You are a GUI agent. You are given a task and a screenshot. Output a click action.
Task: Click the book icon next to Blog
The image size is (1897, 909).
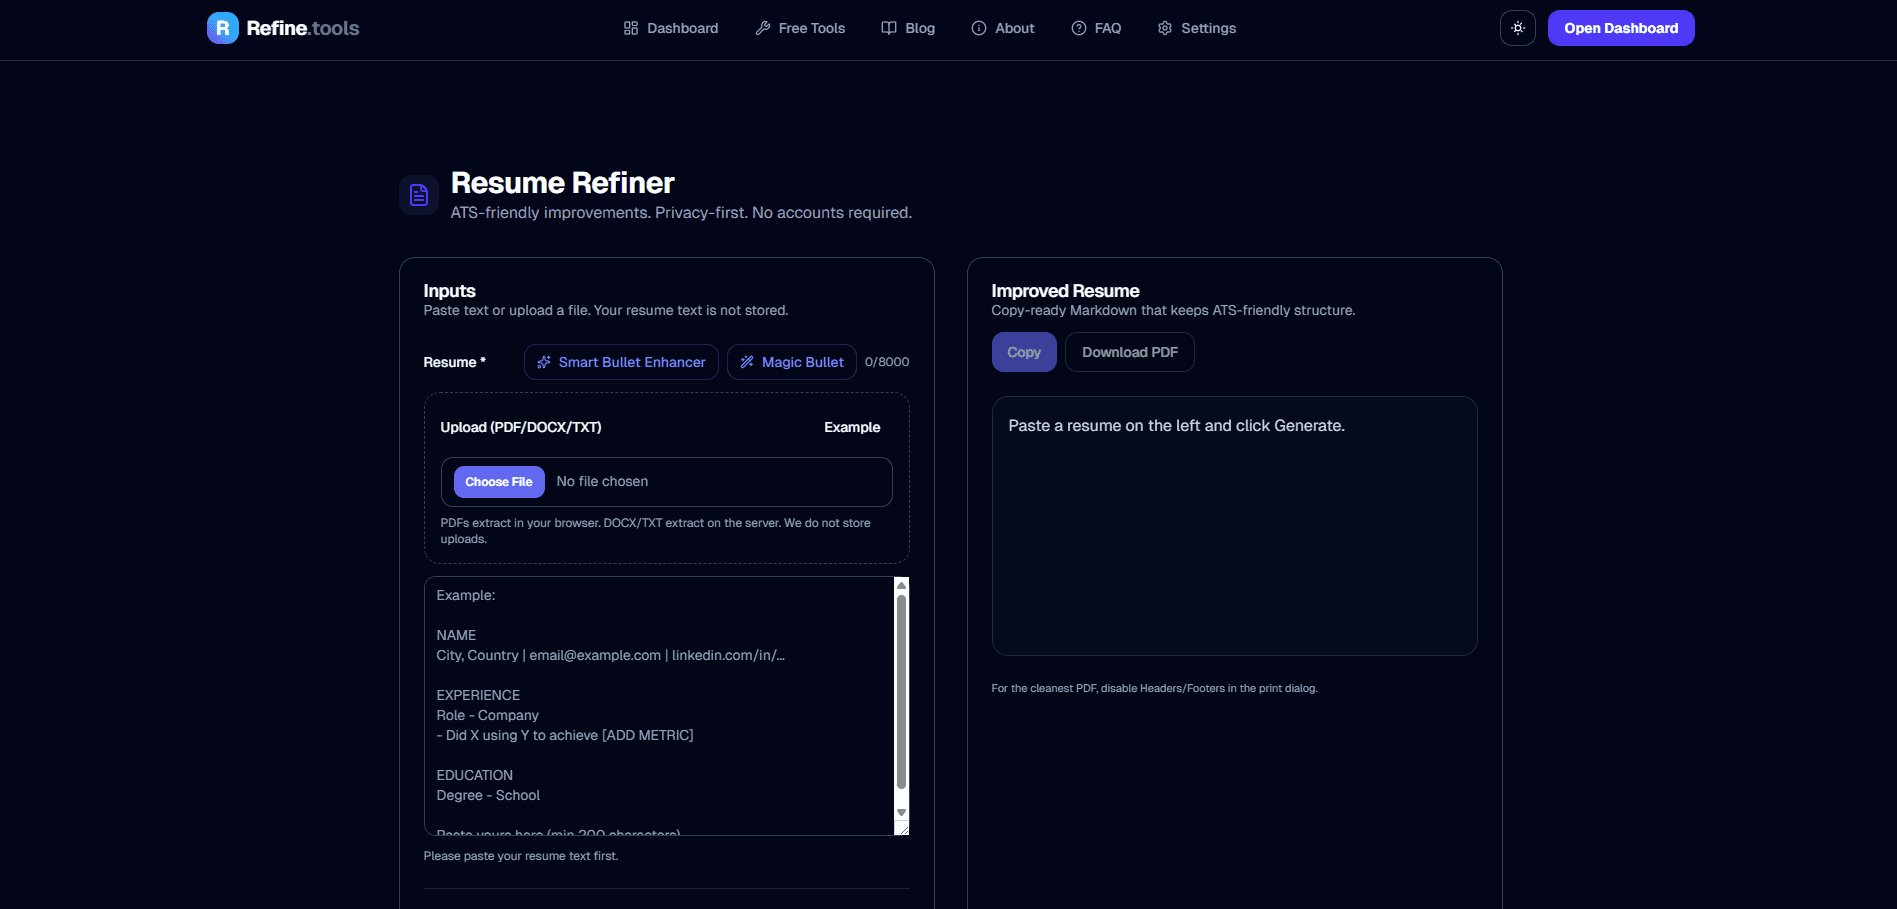pos(888,28)
